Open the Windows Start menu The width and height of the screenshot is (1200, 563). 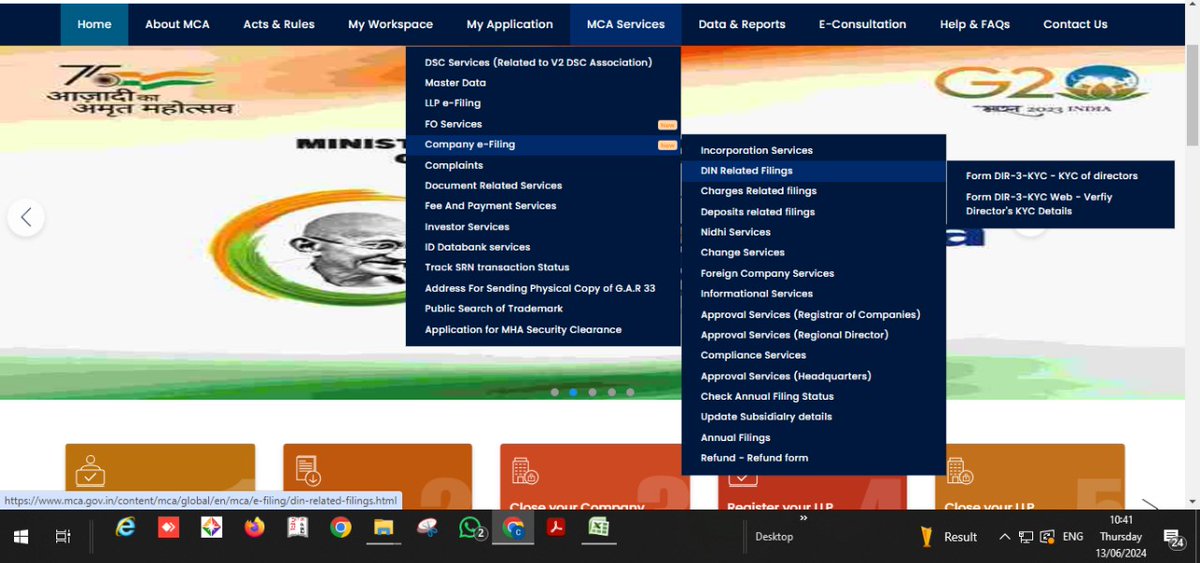(x=21, y=537)
